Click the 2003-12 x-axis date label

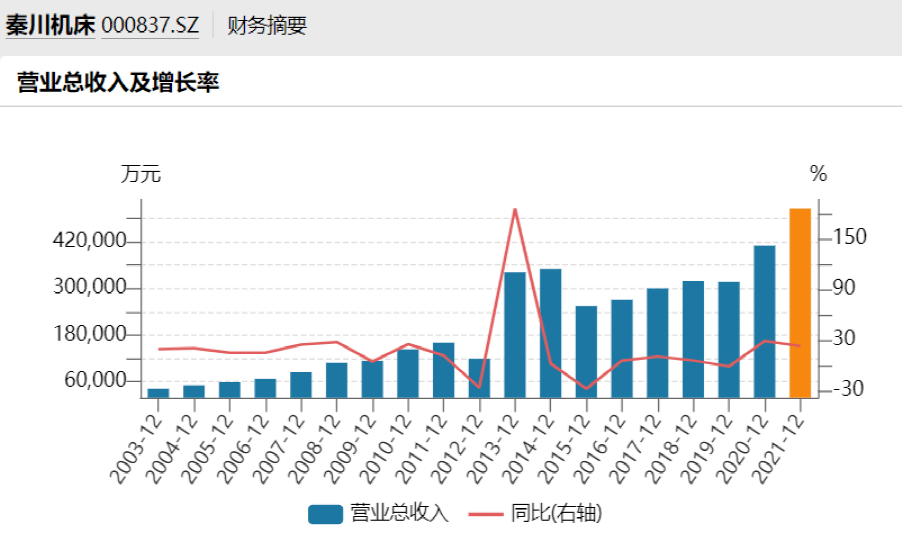pyautogui.click(x=136, y=449)
